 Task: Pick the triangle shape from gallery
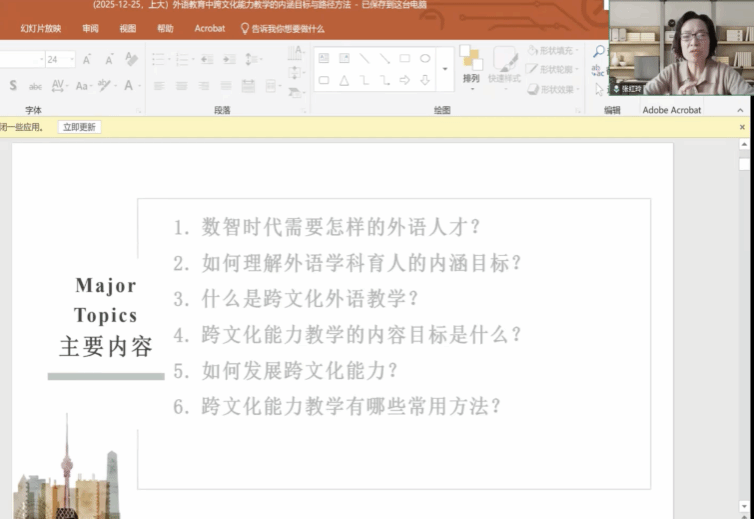(344, 80)
